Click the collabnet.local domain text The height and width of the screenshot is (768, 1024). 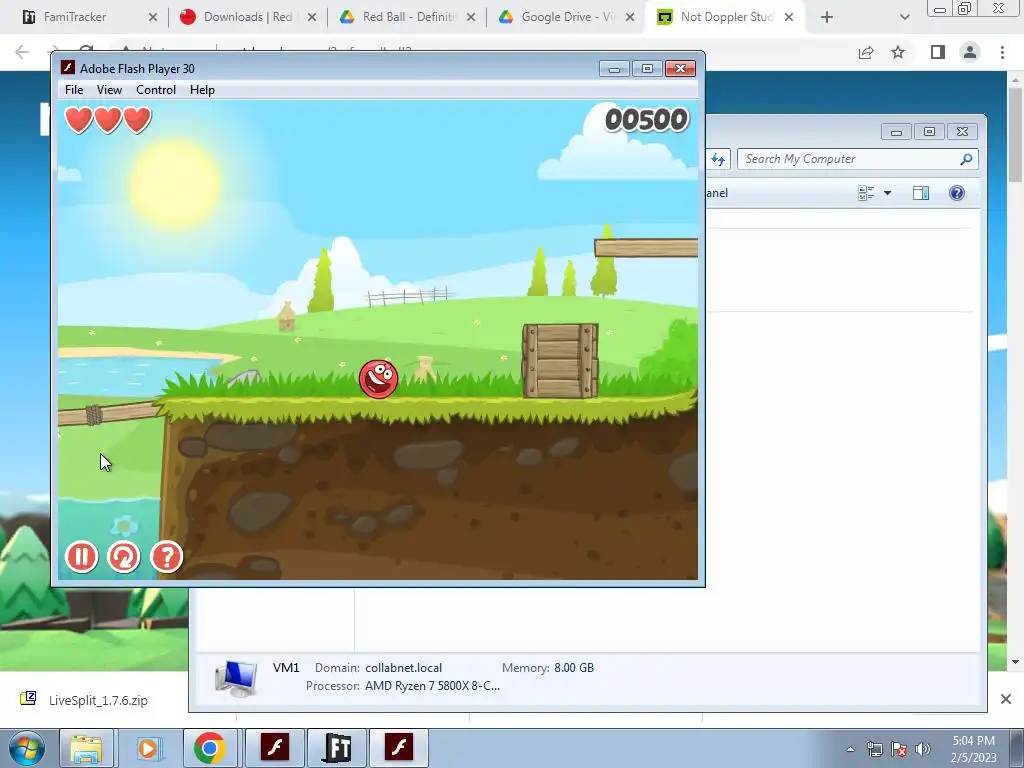(404, 667)
